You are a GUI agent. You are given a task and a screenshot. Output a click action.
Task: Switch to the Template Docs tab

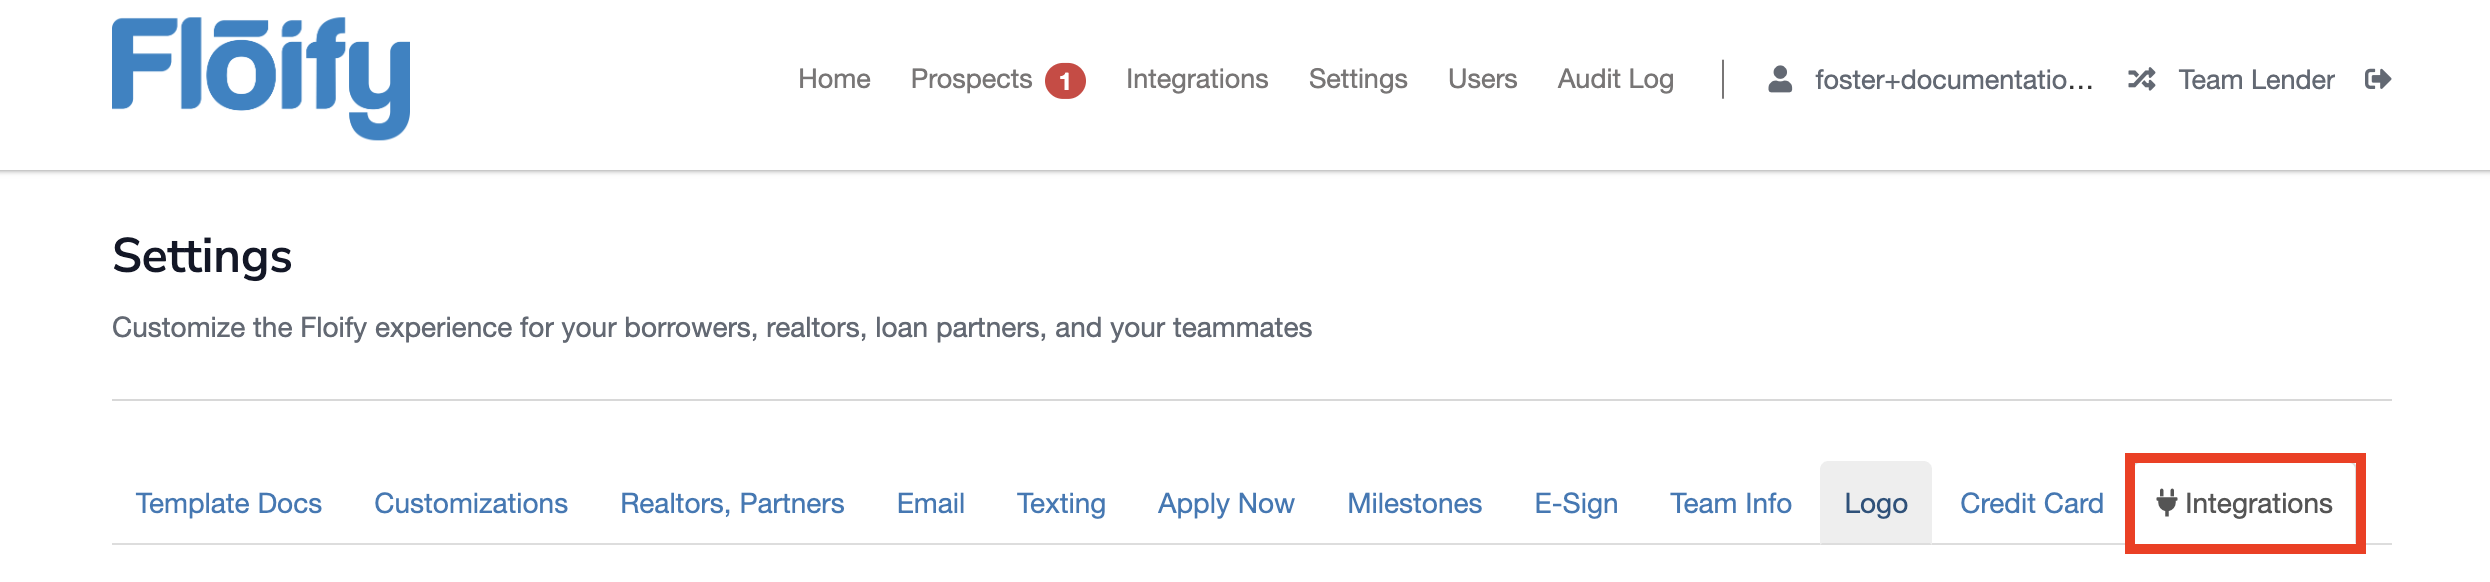point(228,503)
